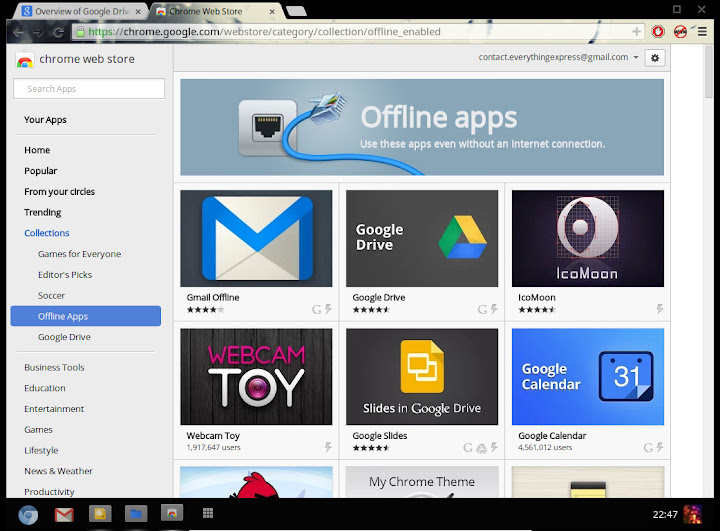Click the Google G badge under Google Calendar
This screenshot has width=720, height=531.
648,447
